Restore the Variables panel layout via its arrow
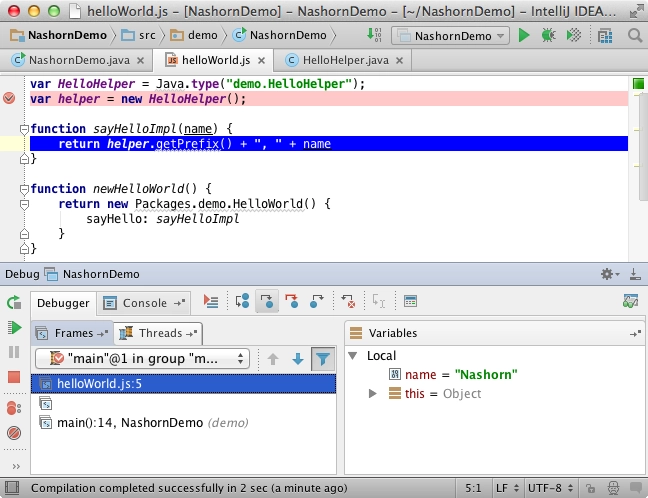The image size is (648, 498). click(636, 333)
